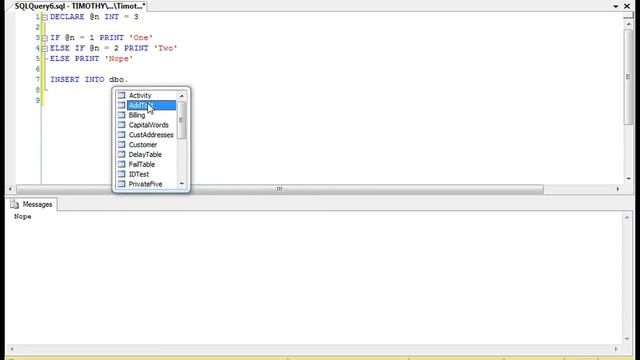Click the table icon beside DelayTable
This screenshot has width=640, height=360.
tap(121, 154)
